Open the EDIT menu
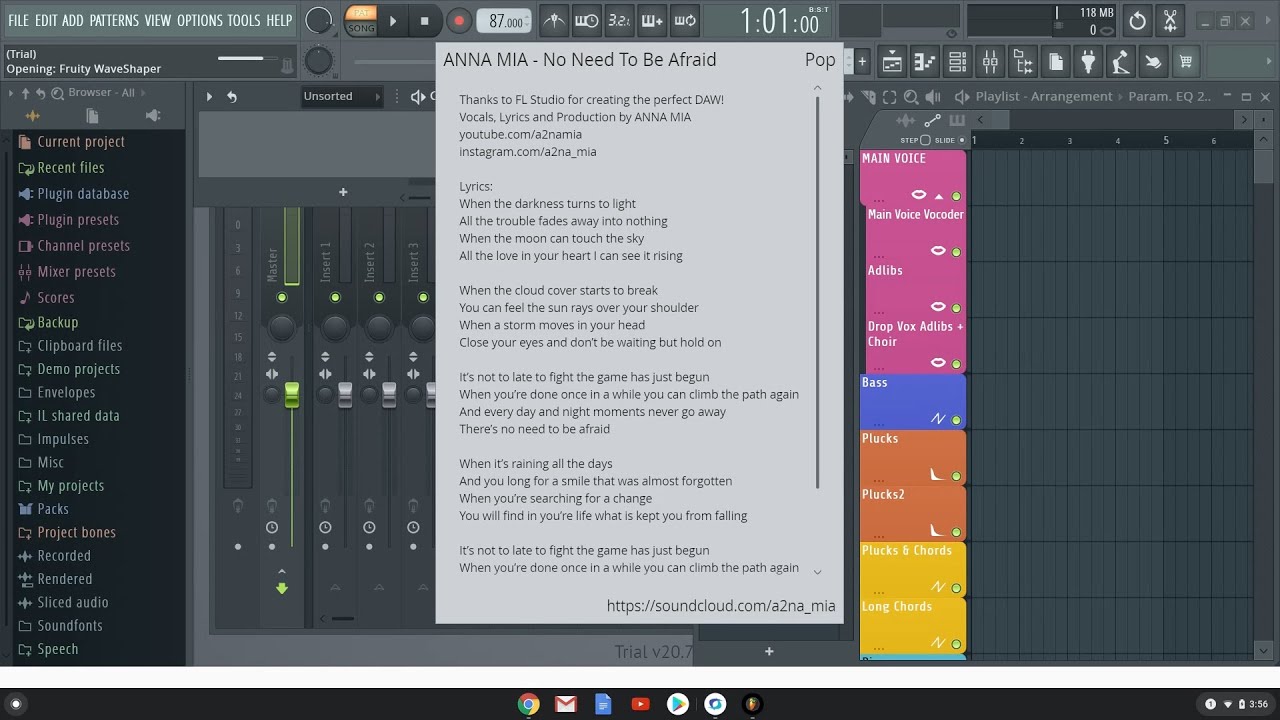Screen dimensions: 1280x720 (x=46, y=20)
